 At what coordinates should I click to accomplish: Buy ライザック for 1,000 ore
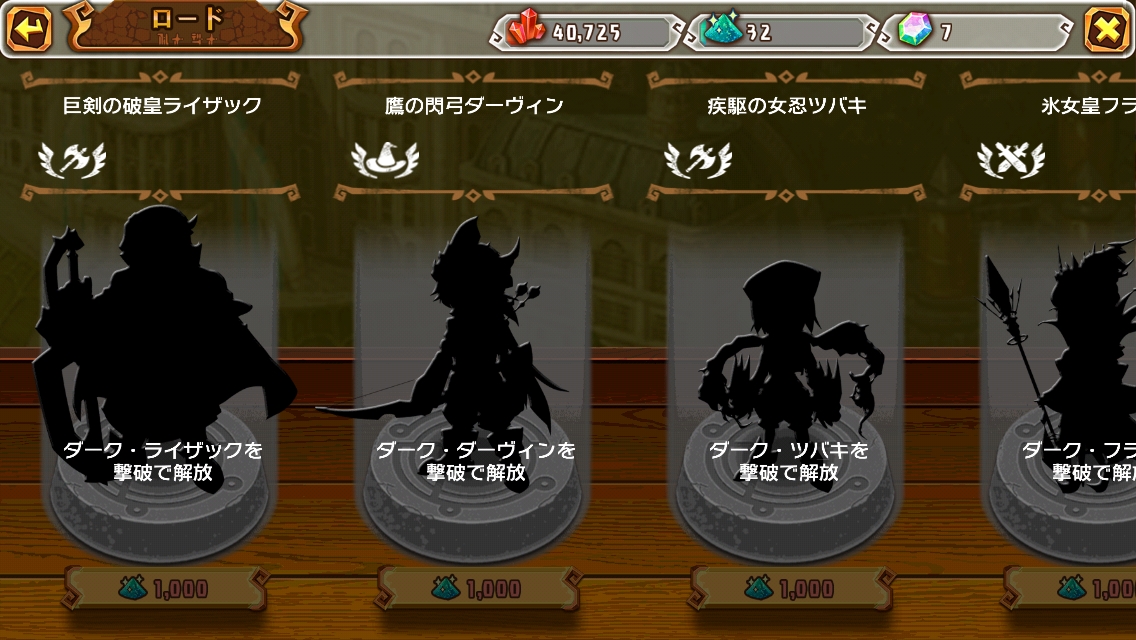click(163, 588)
